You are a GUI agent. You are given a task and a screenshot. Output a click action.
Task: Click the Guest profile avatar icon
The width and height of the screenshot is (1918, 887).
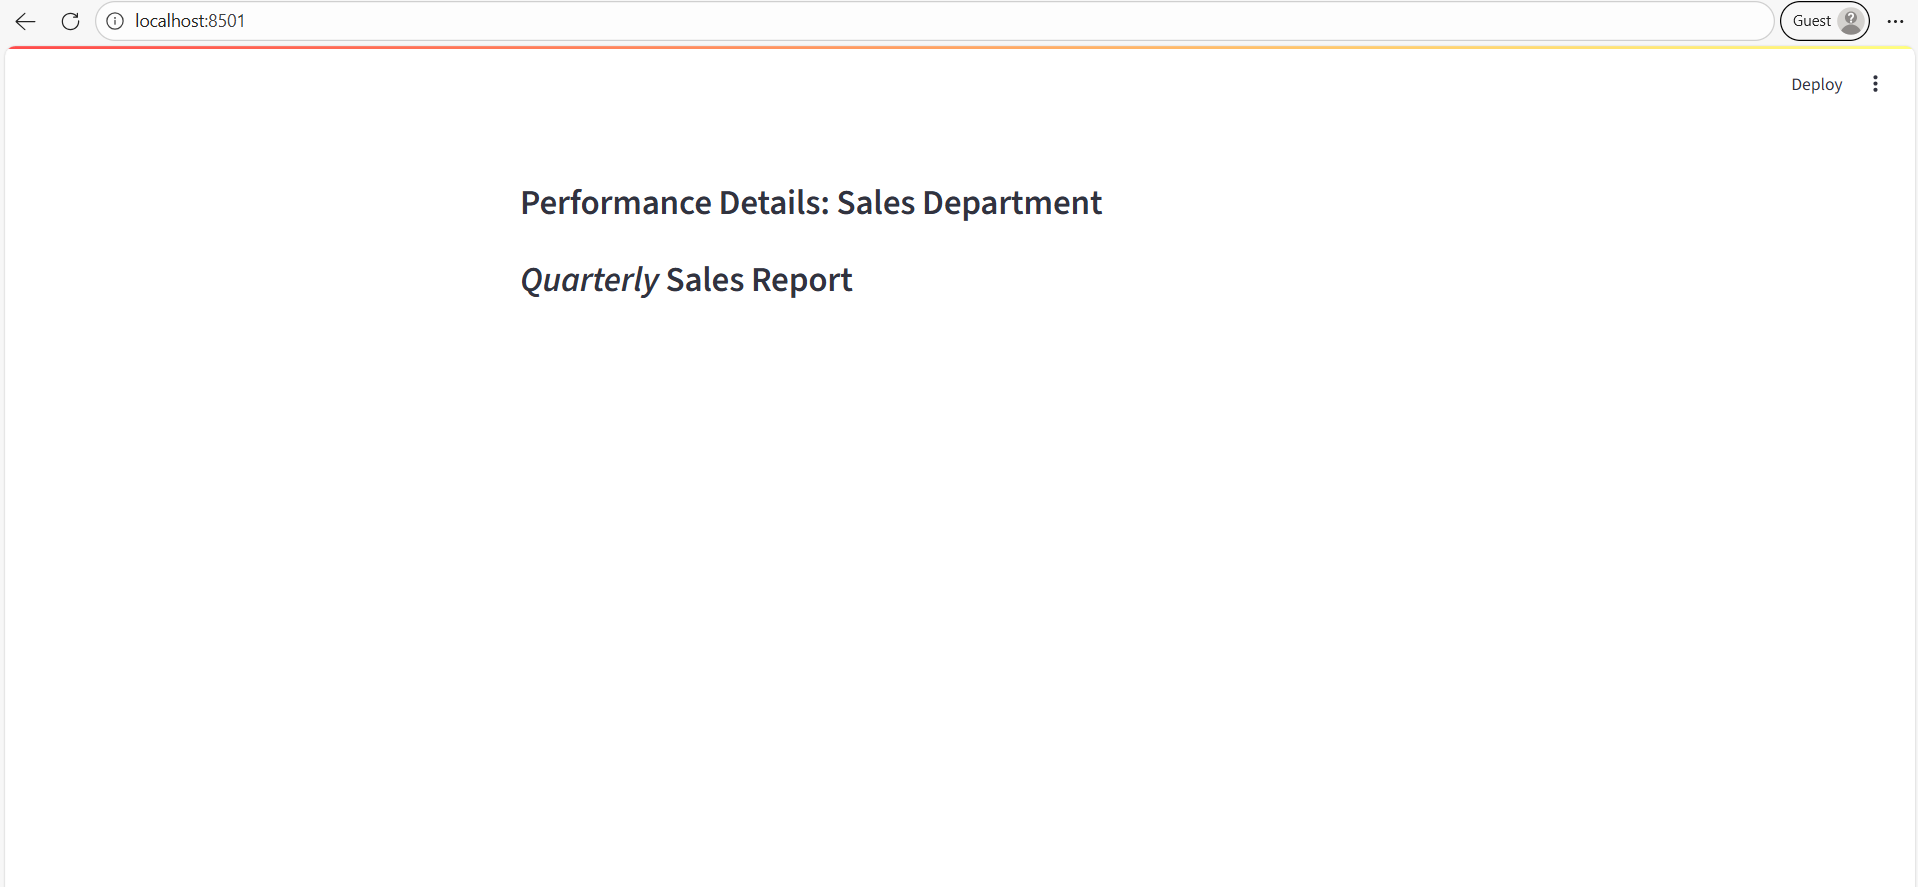(1851, 21)
